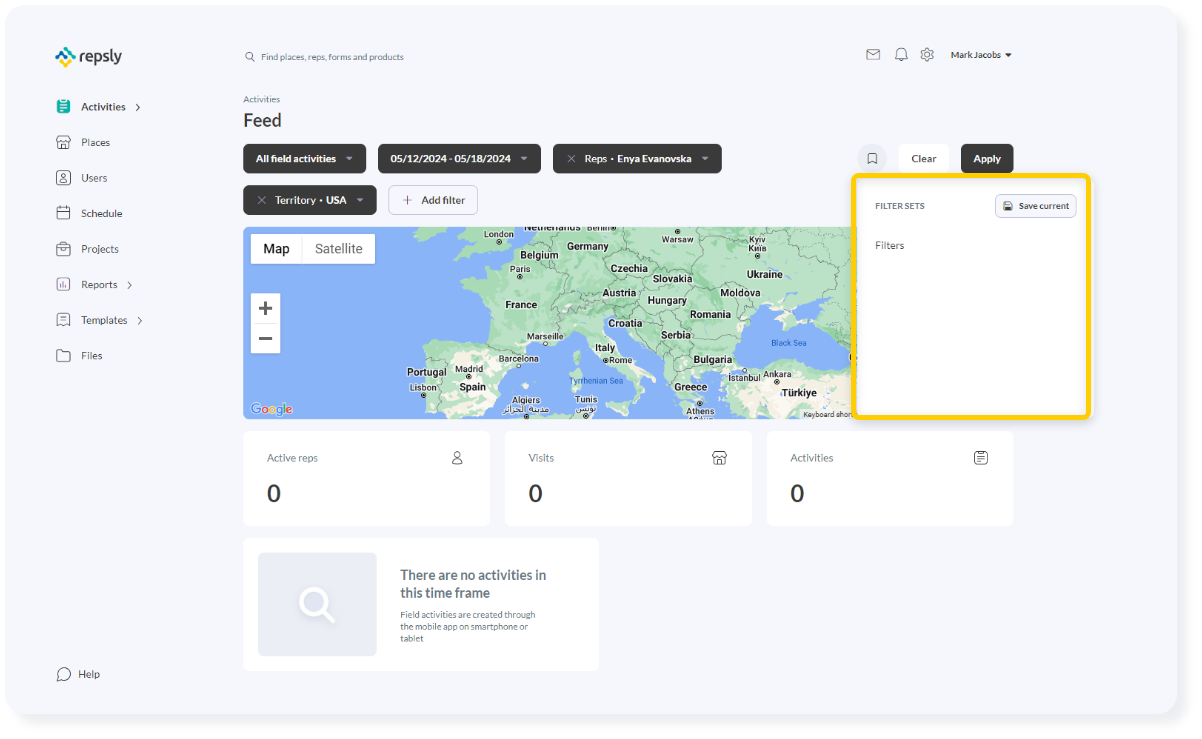
Task: Click the Active reps person icon
Action: 457,458
